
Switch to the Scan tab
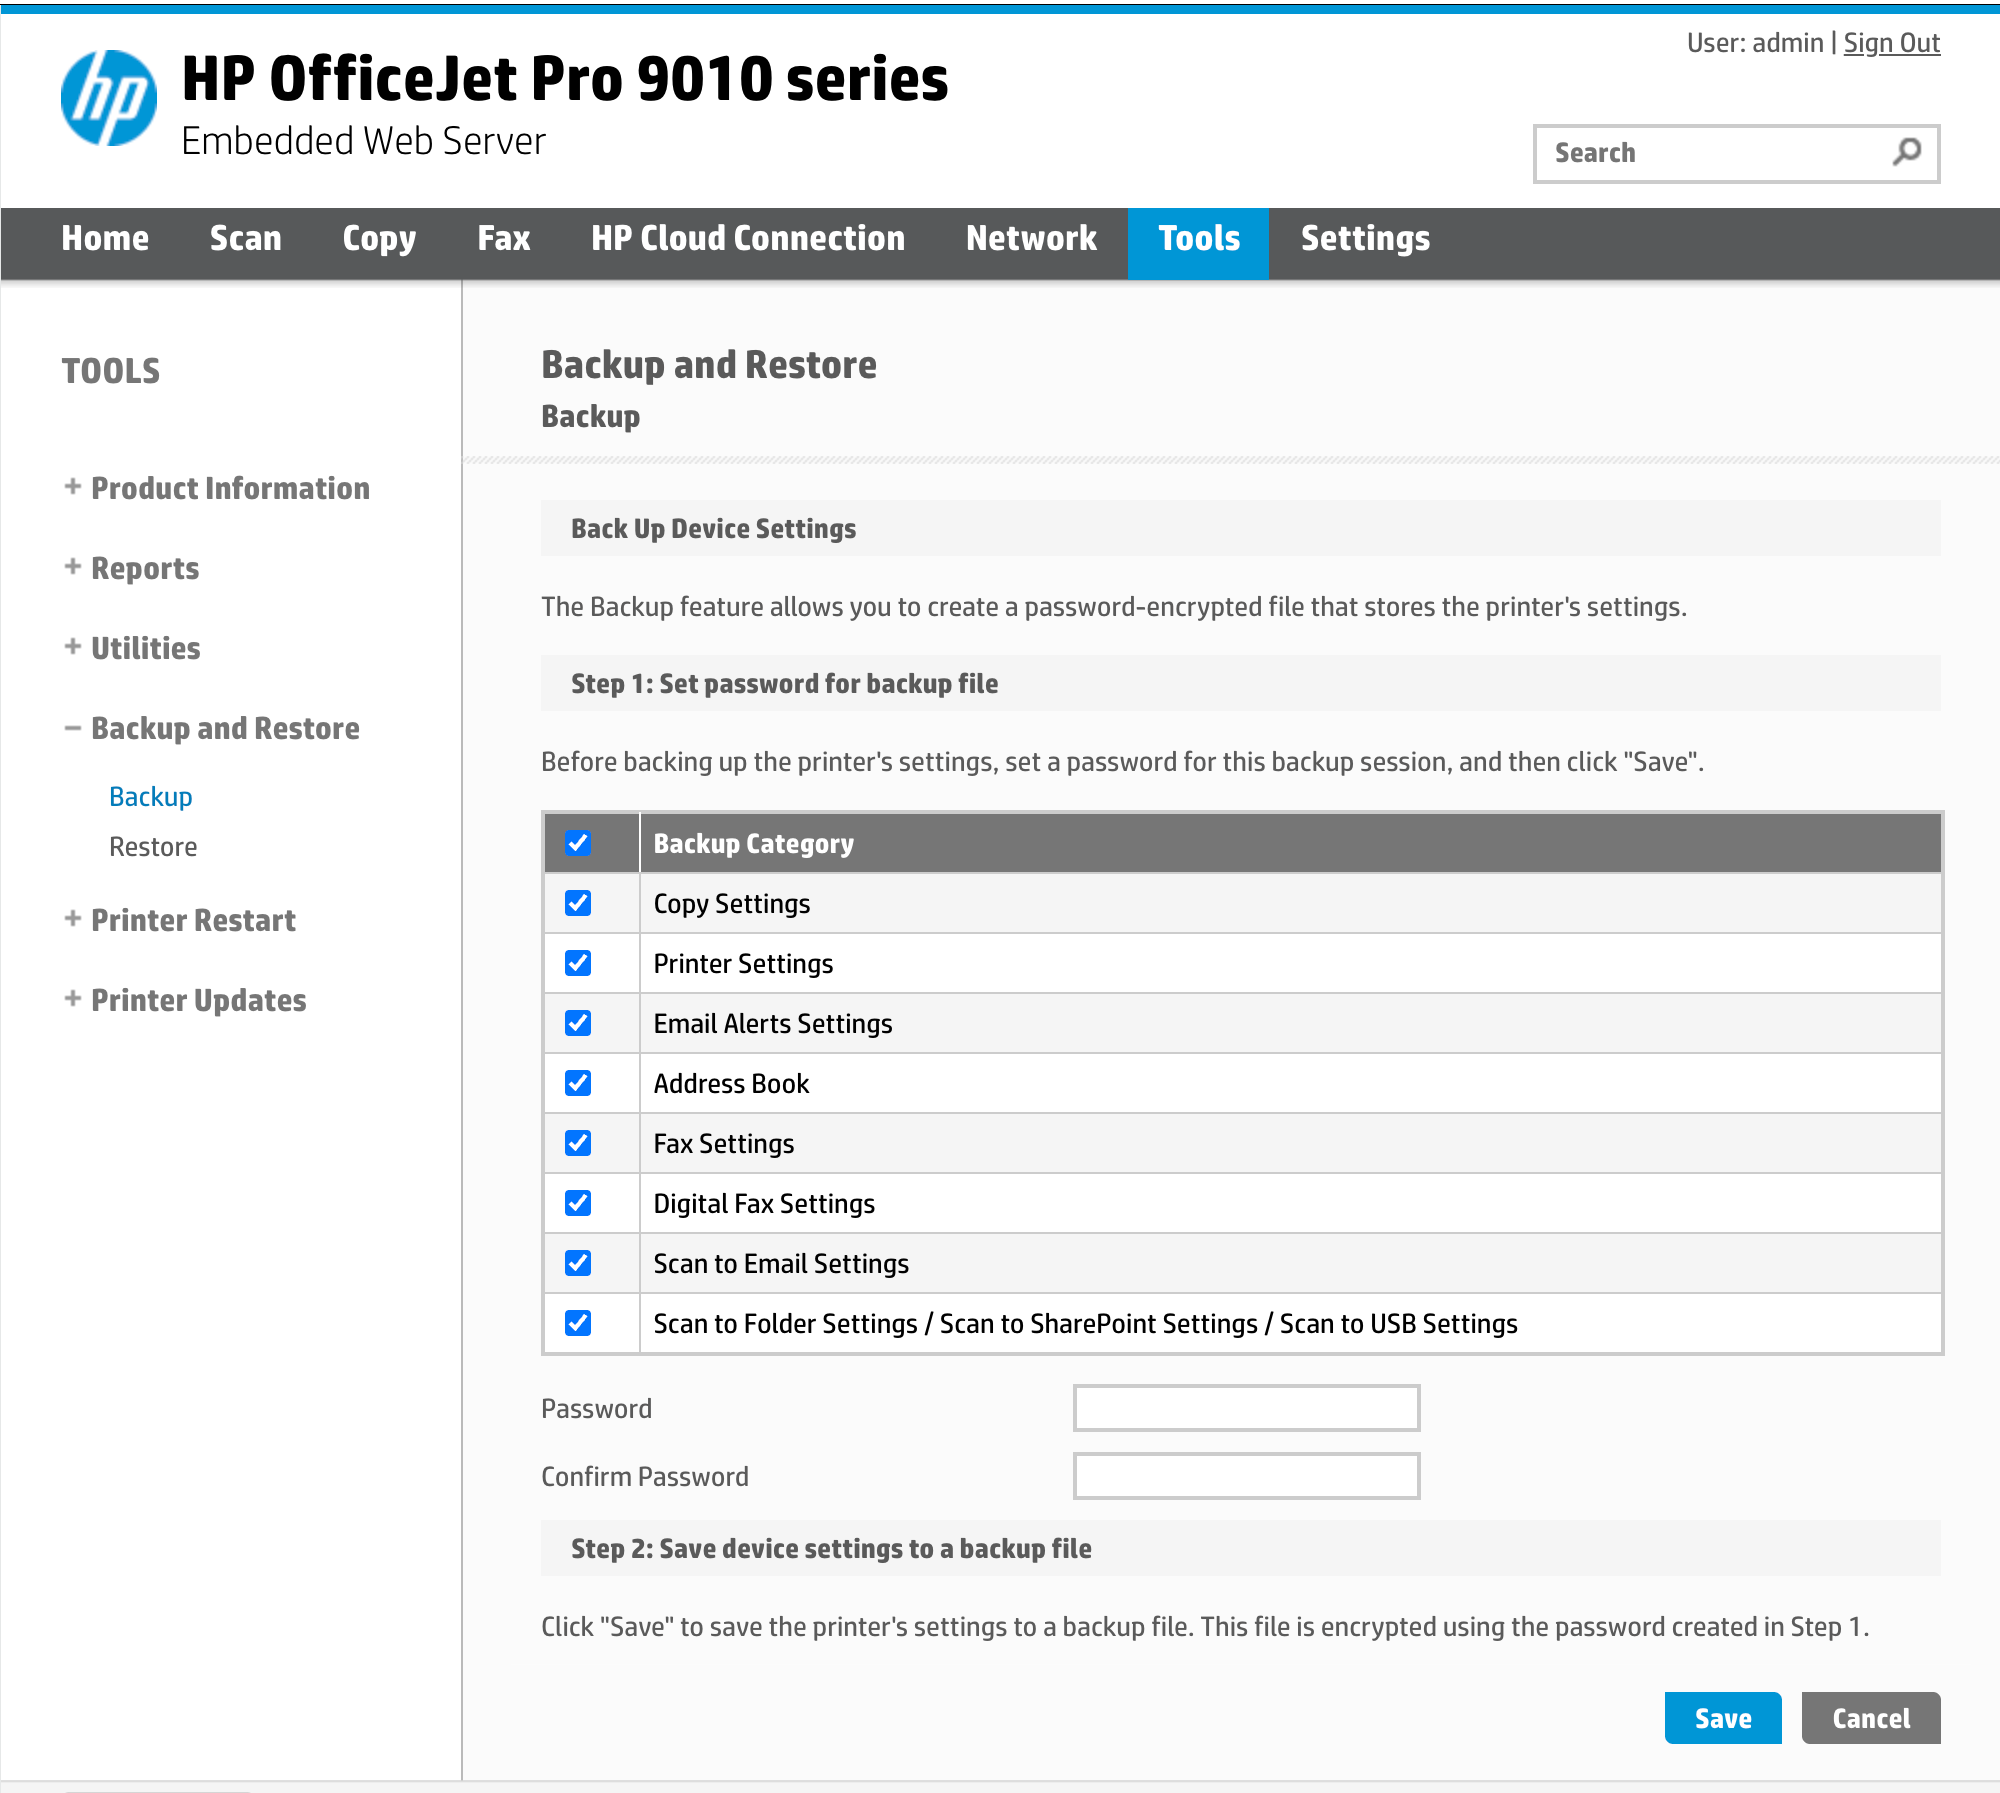click(246, 239)
